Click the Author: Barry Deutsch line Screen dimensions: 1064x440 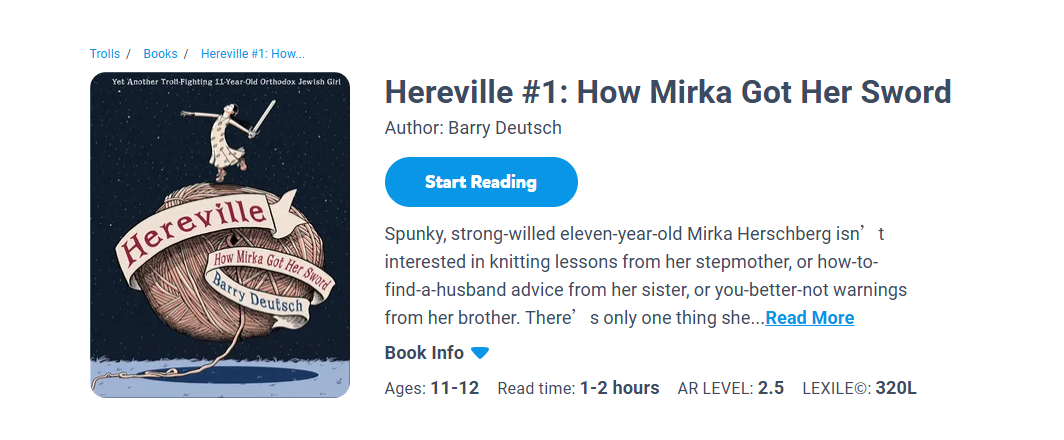tap(473, 128)
